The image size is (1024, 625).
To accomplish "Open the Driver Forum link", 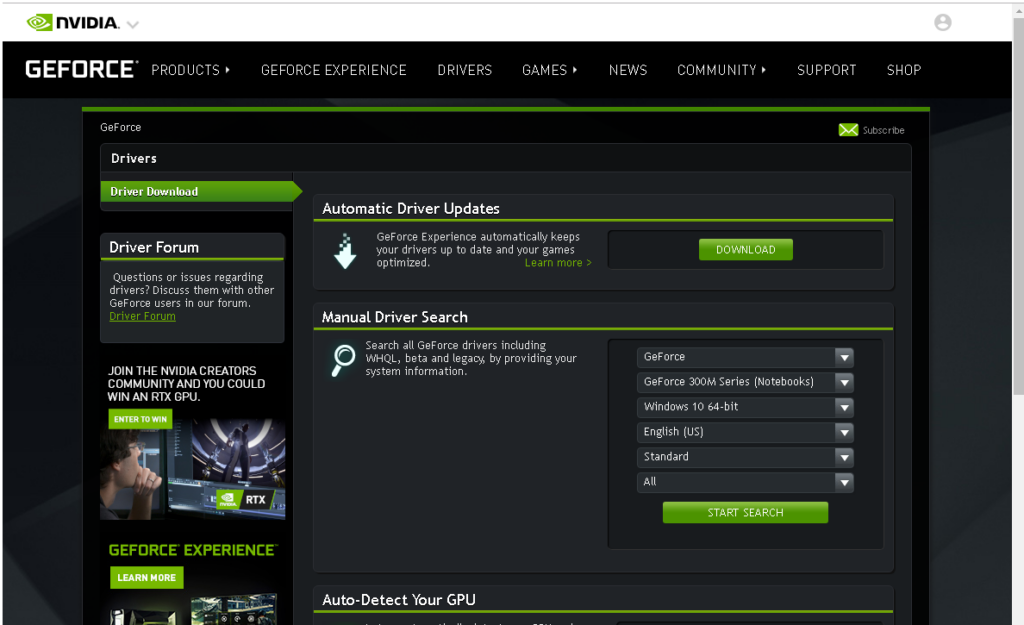I will coord(142,316).
